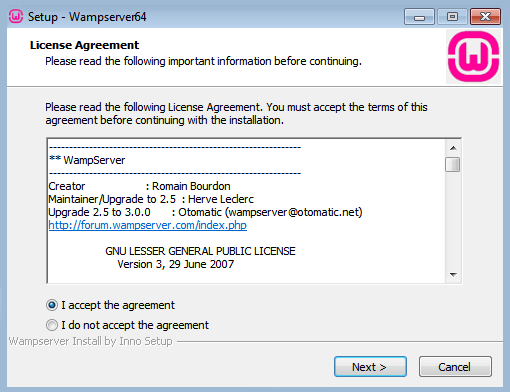Select "I accept the agreement"
510x392 pixels.
[110, 305]
